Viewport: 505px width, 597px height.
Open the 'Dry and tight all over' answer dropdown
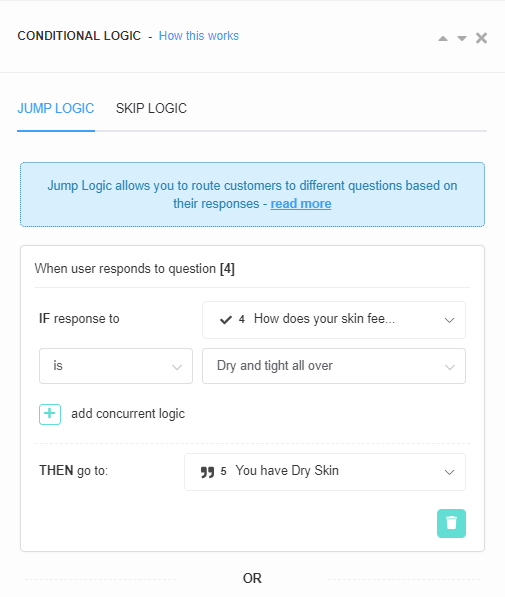tap(334, 366)
